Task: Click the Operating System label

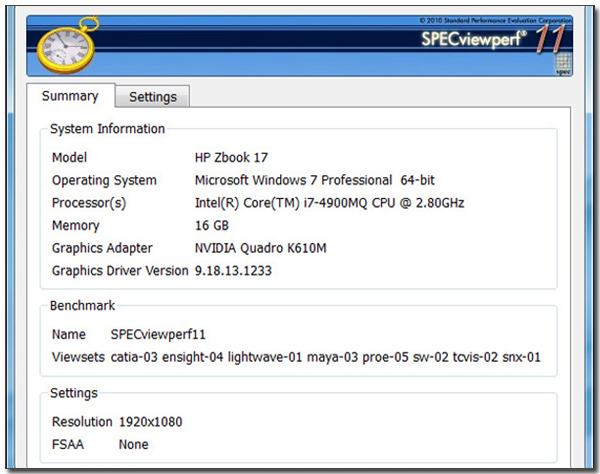Action: coord(104,180)
